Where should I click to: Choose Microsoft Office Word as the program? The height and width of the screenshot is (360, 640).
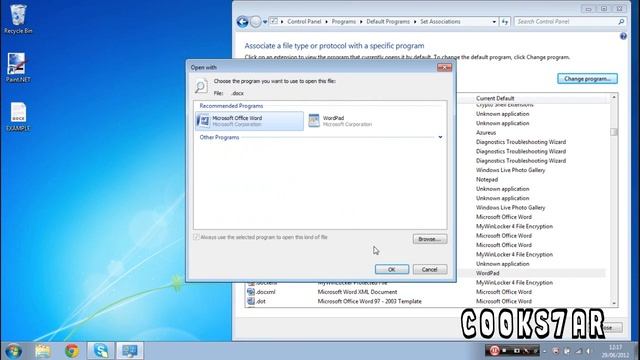249,121
